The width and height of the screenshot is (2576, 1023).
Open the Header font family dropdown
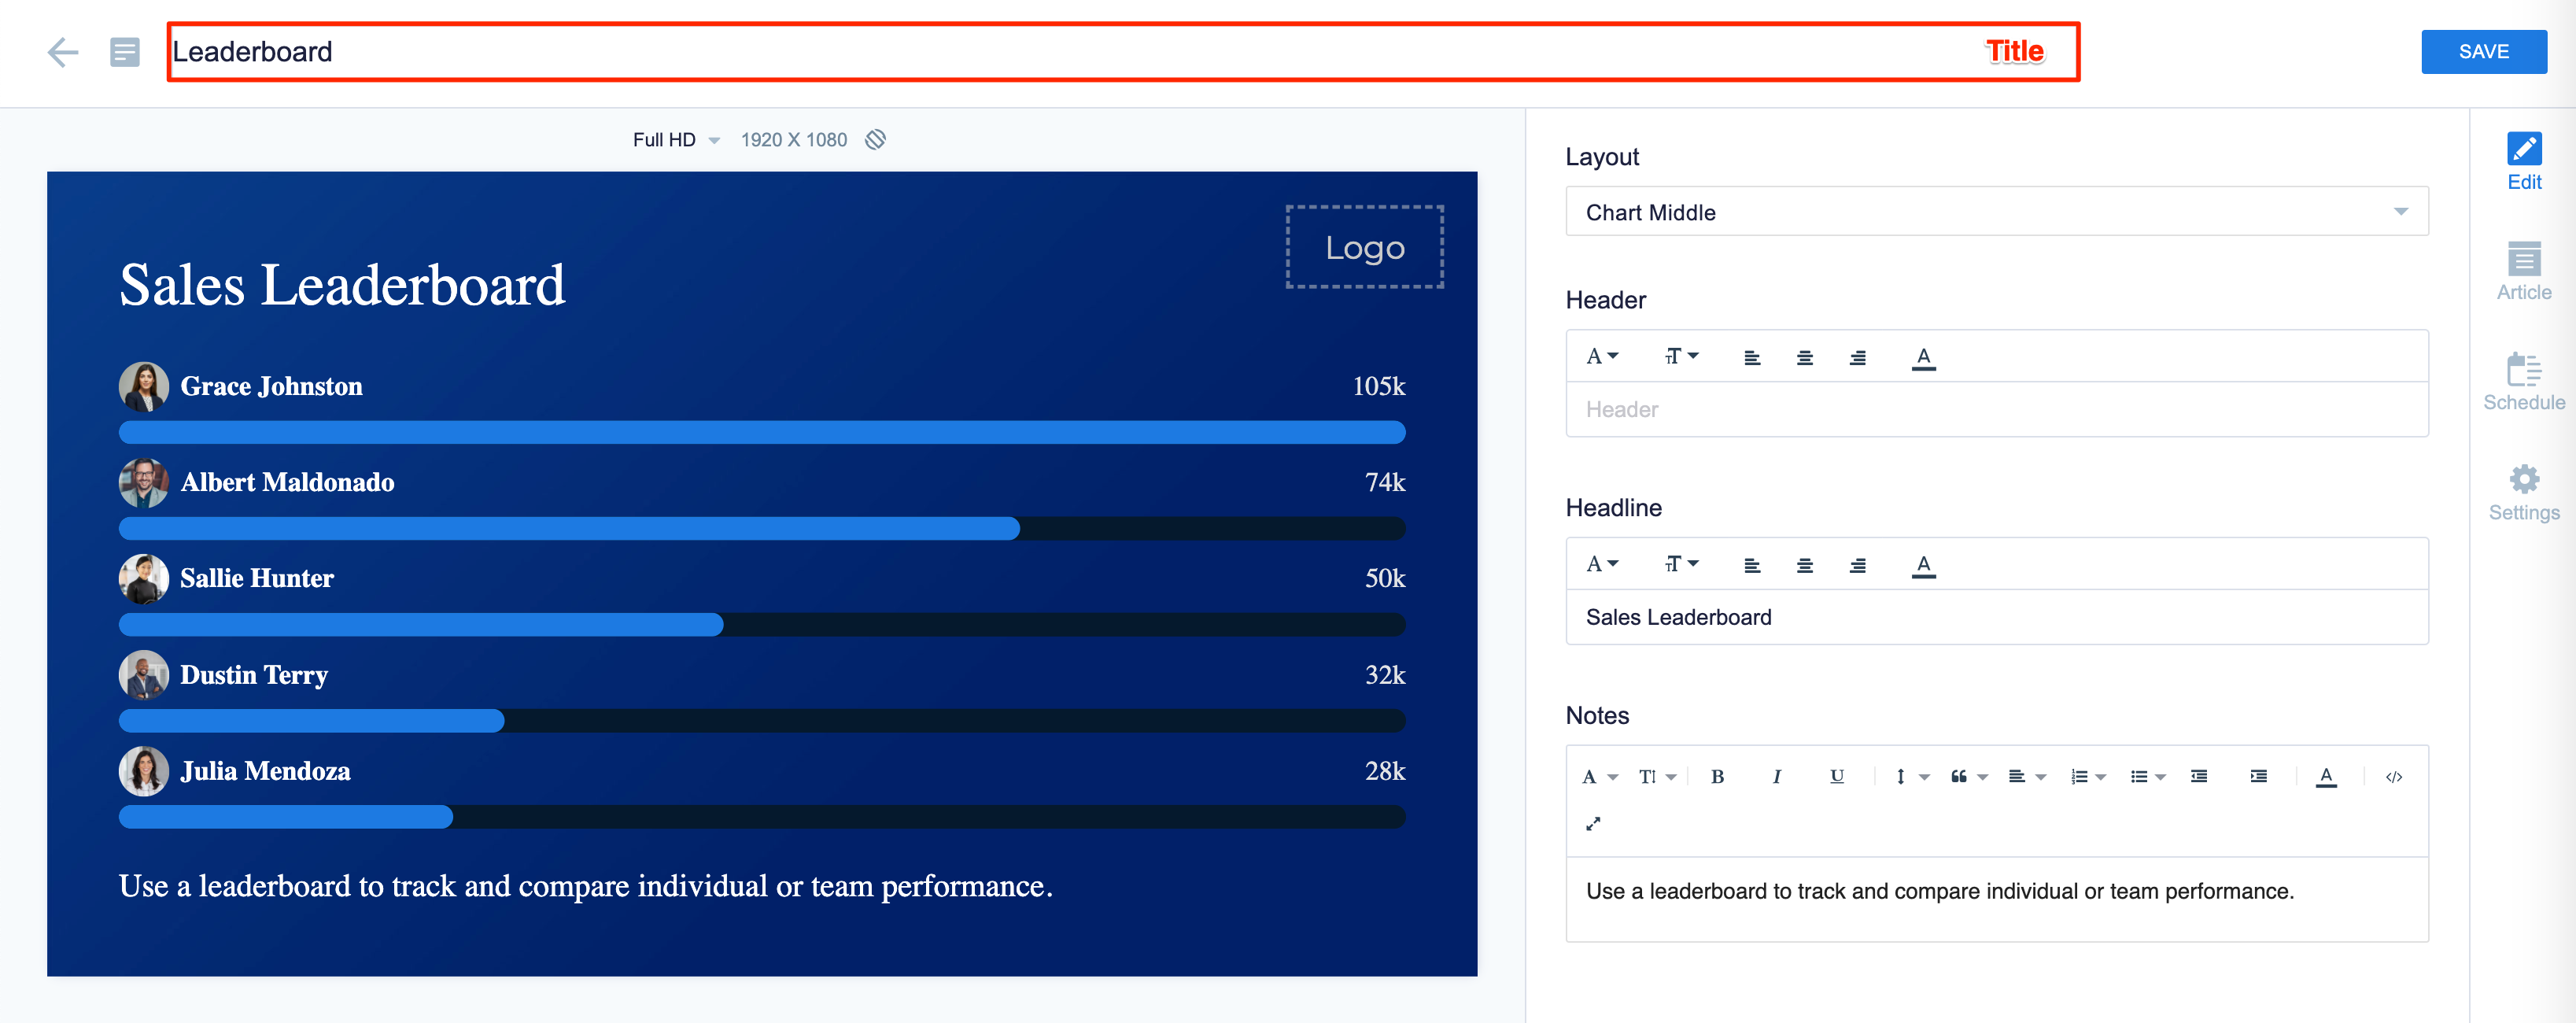pyautogui.click(x=1602, y=356)
